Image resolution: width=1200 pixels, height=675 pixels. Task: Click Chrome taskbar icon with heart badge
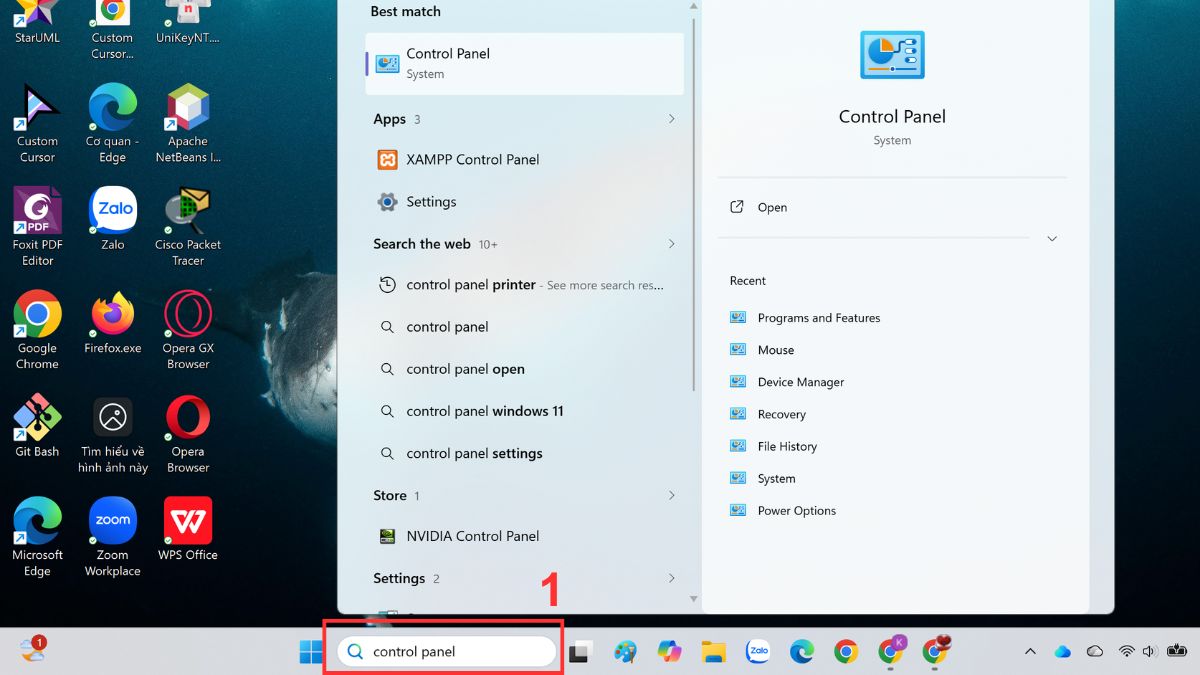[x=936, y=650]
